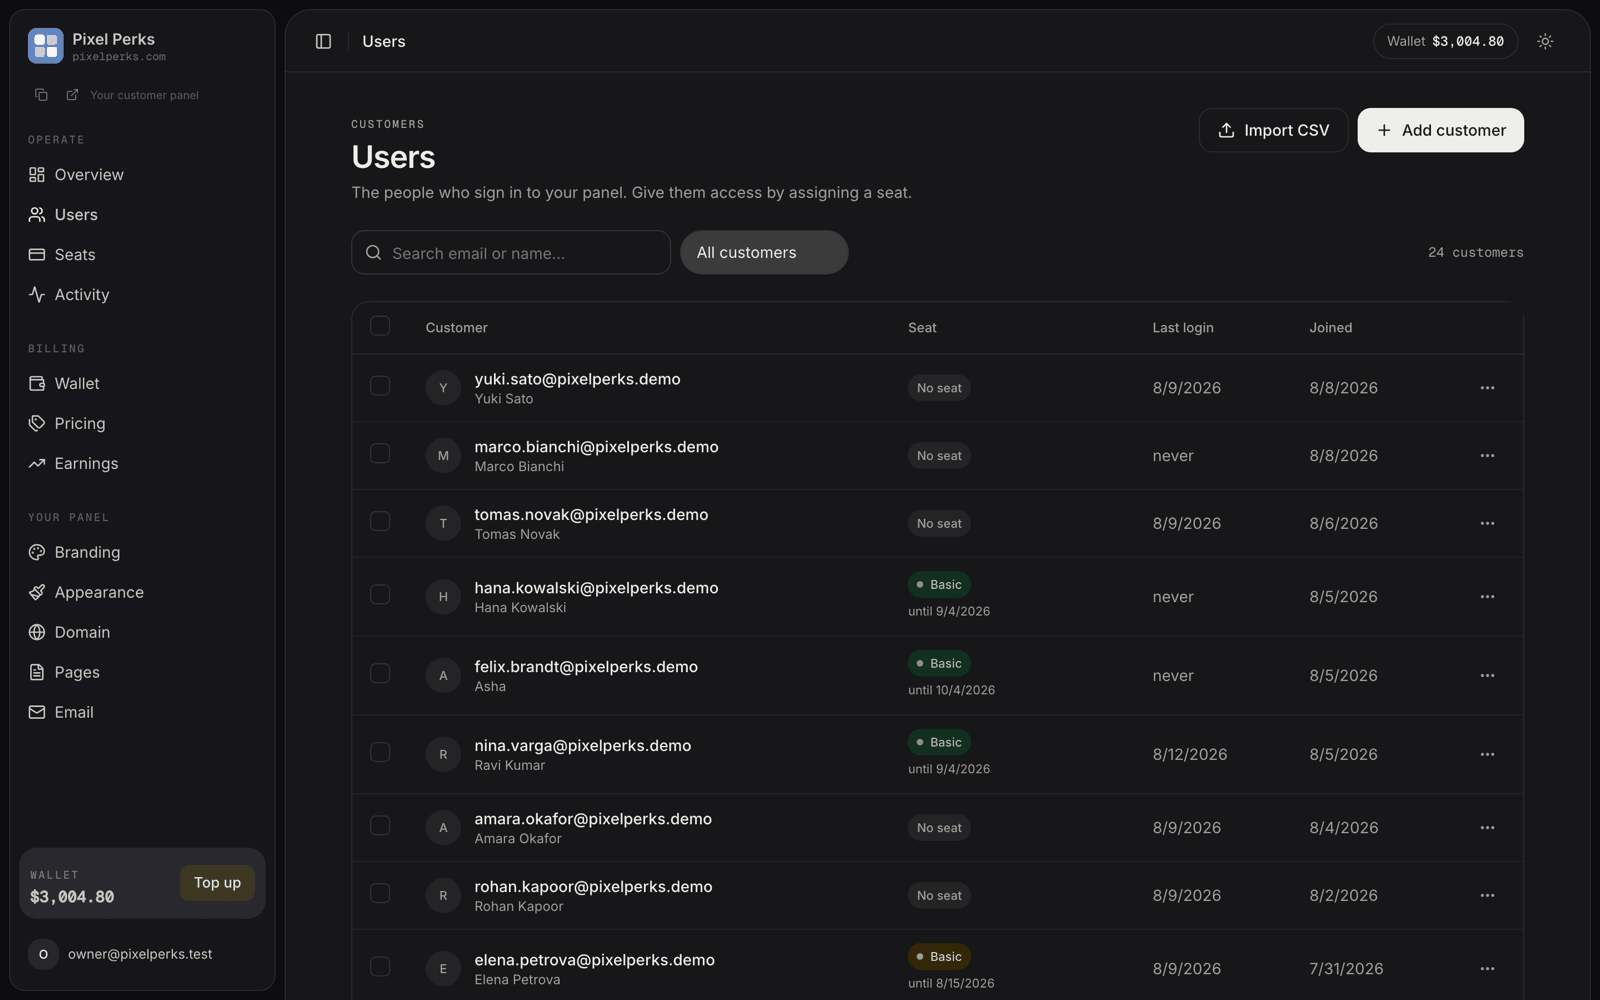
Task: Click the 24 customers count text
Action: (x=1475, y=253)
